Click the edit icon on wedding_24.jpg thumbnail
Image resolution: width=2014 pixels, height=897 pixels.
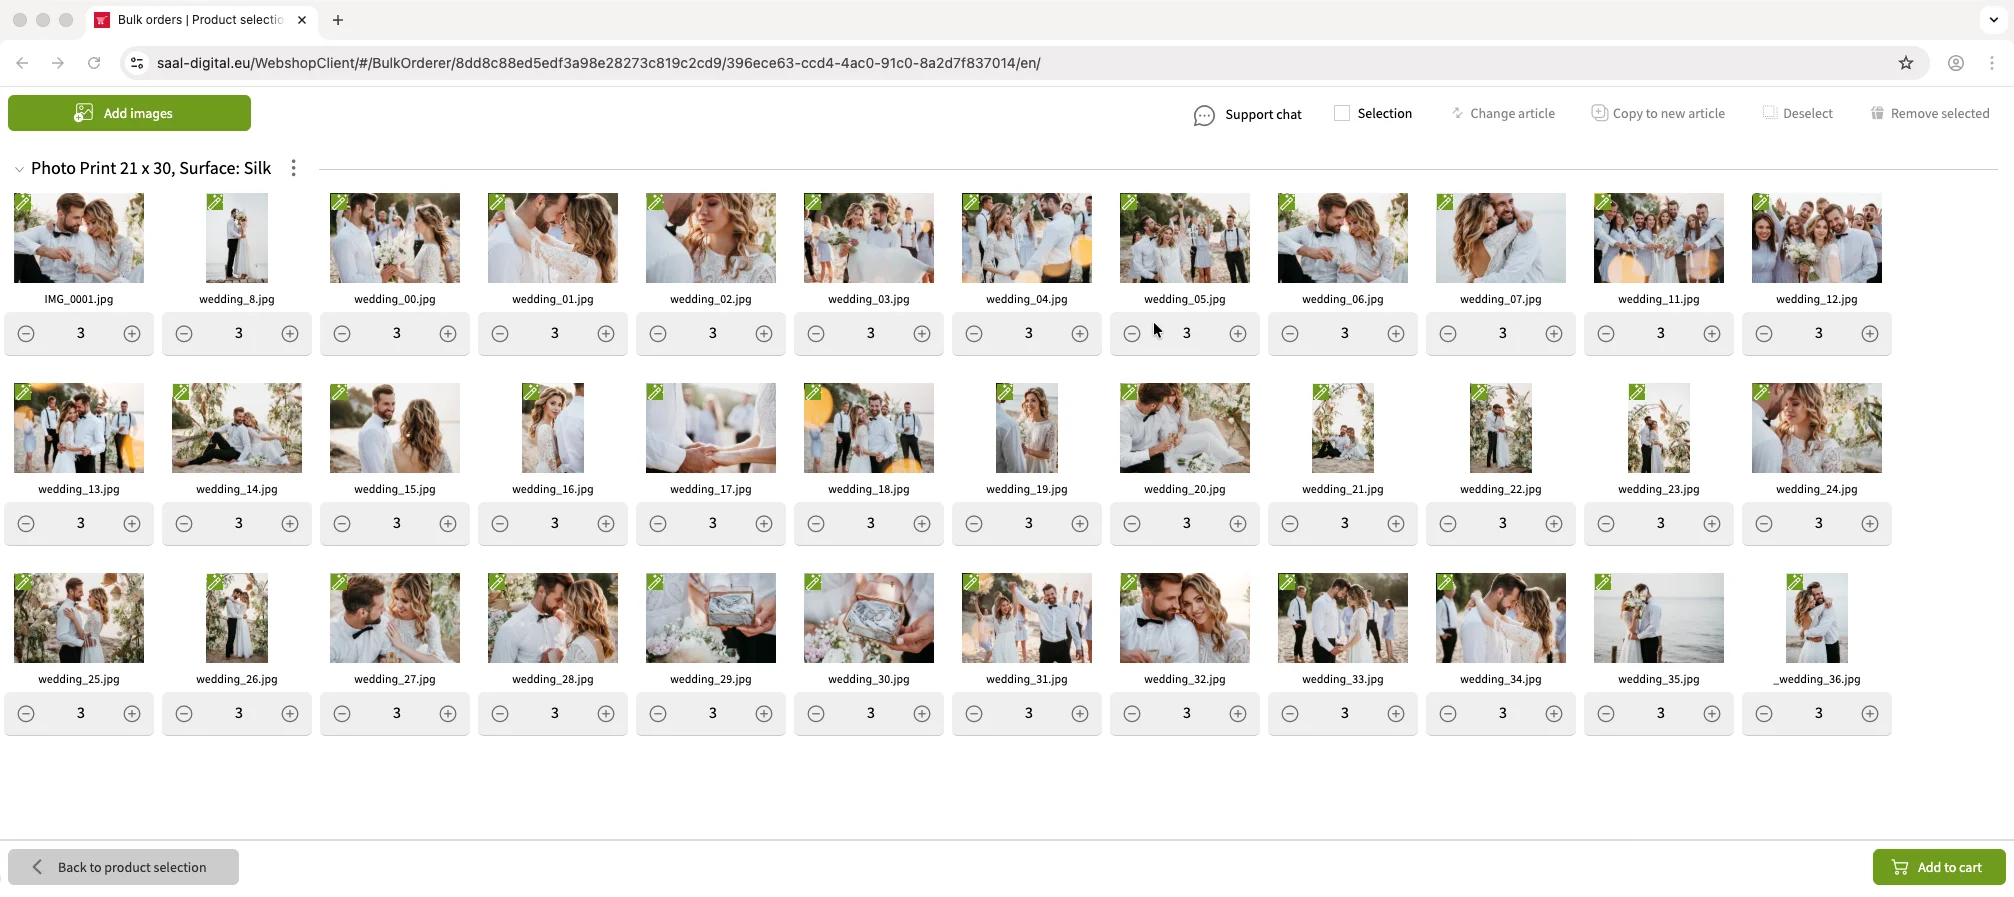[x=1761, y=393]
